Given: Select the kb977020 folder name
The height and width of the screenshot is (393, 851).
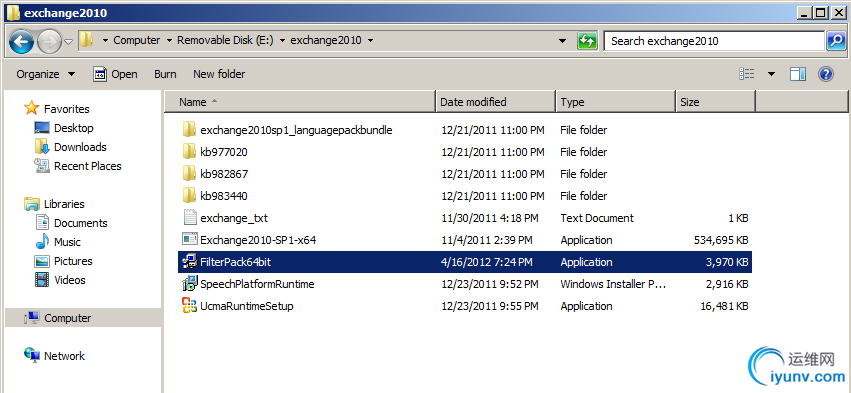Looking at the screenshot, I should tap(224, 152).
